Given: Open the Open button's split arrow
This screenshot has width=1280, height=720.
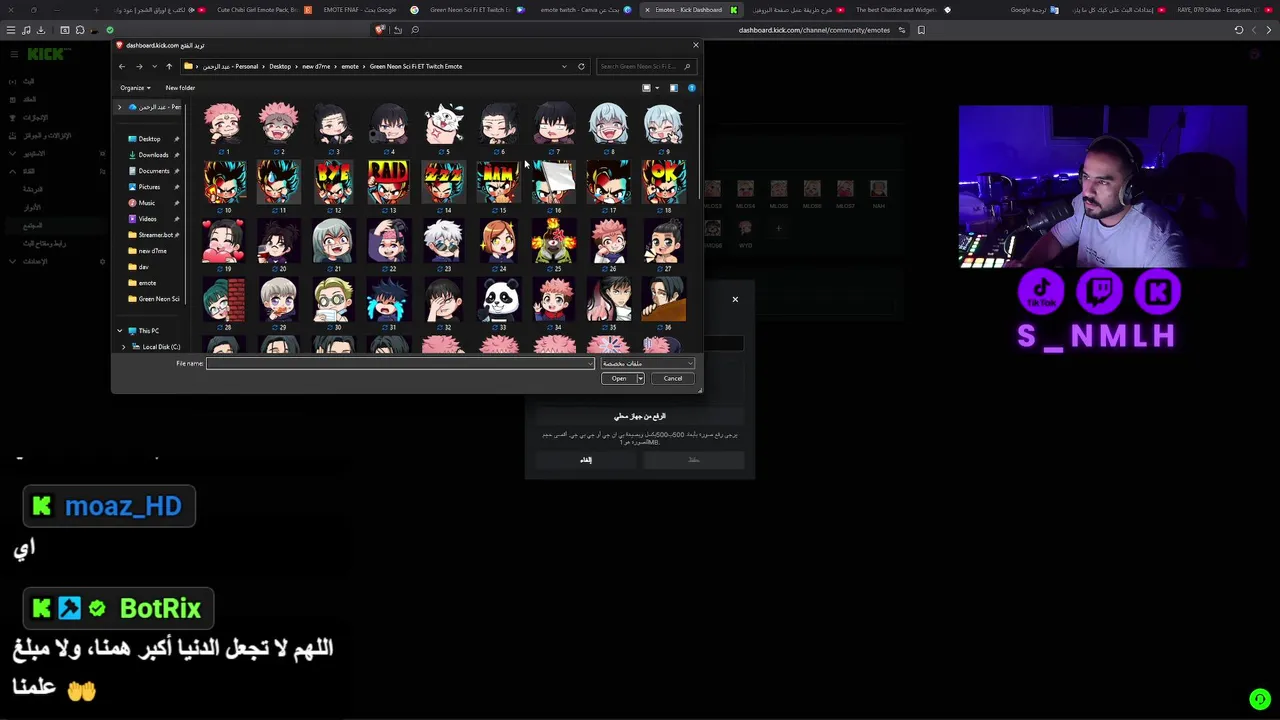Looking at the screenshot, I should tap(640, 378).
